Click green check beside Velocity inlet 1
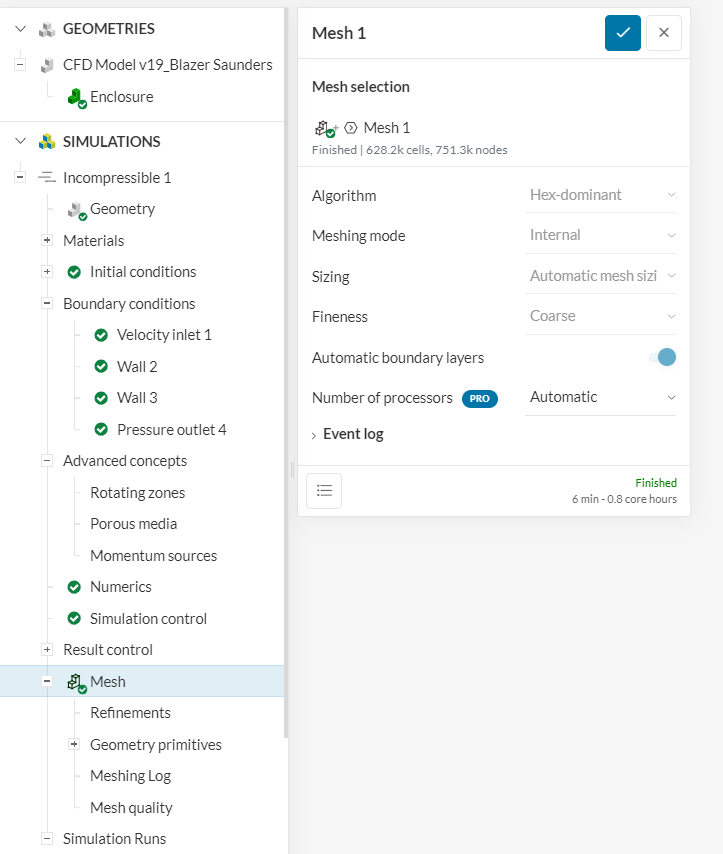 coord(101,335)
